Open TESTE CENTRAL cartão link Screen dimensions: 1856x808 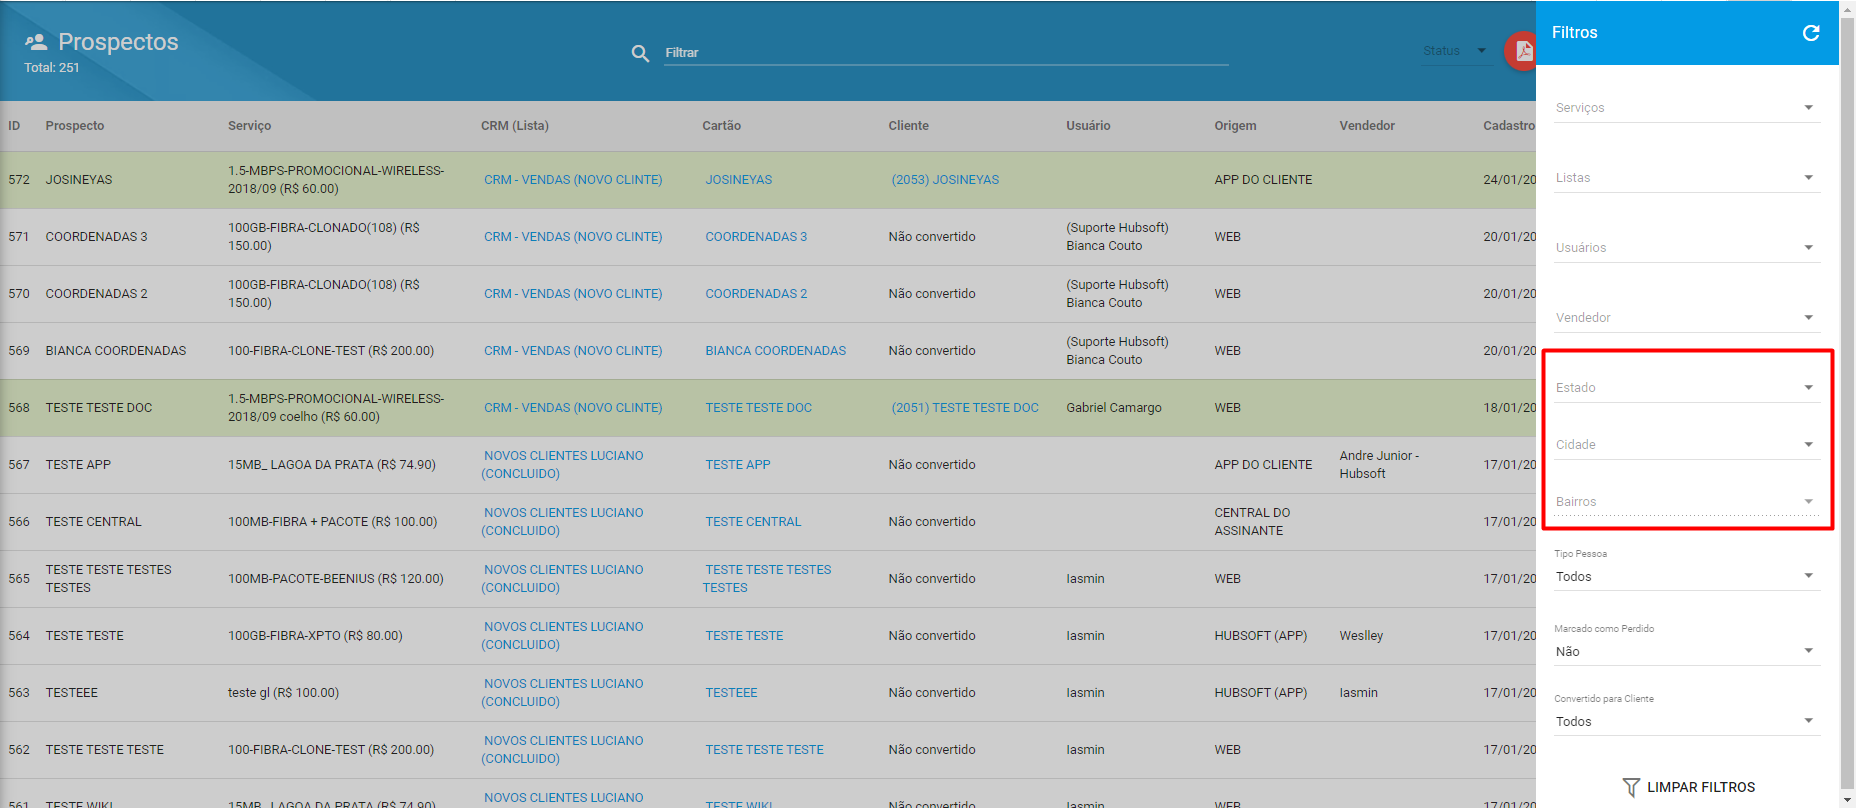coord(753,522)
